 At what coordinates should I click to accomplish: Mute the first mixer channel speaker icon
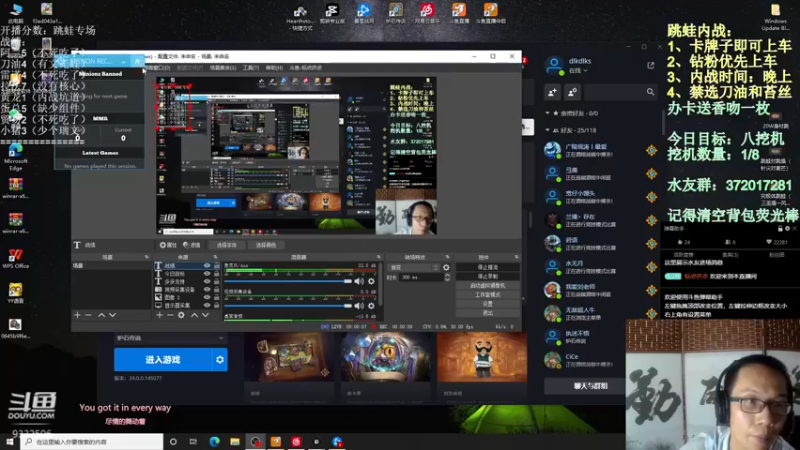359,281
